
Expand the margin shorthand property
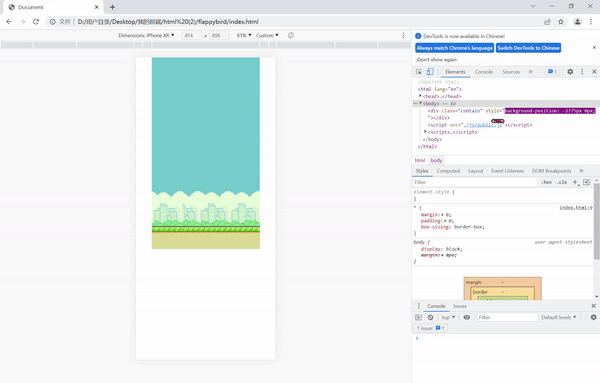coord(443,215)
